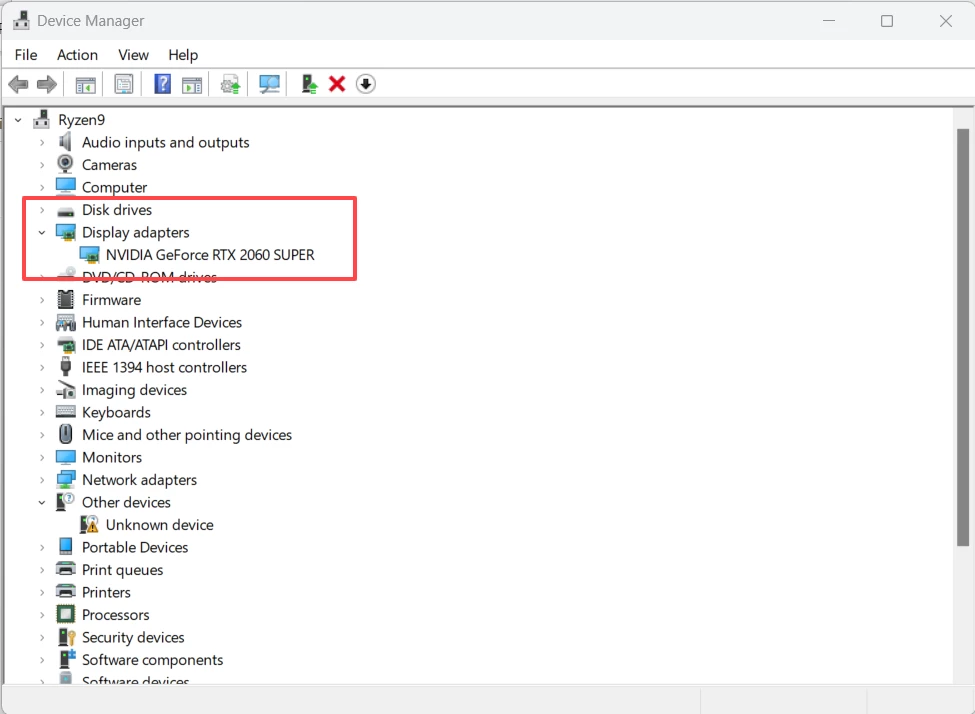Open the Help menu
This screenshot has width=975, height=714.
click(183, 55)
